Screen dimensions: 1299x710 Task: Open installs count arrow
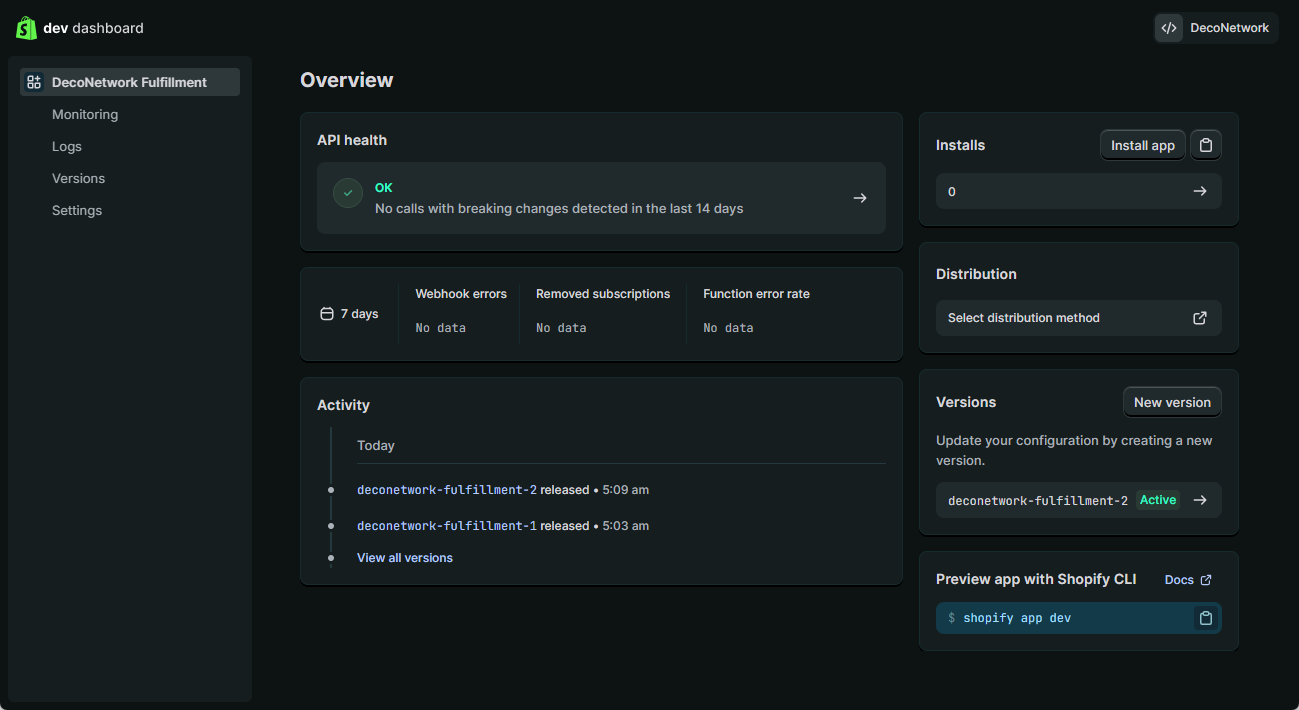click(1200, 191)
